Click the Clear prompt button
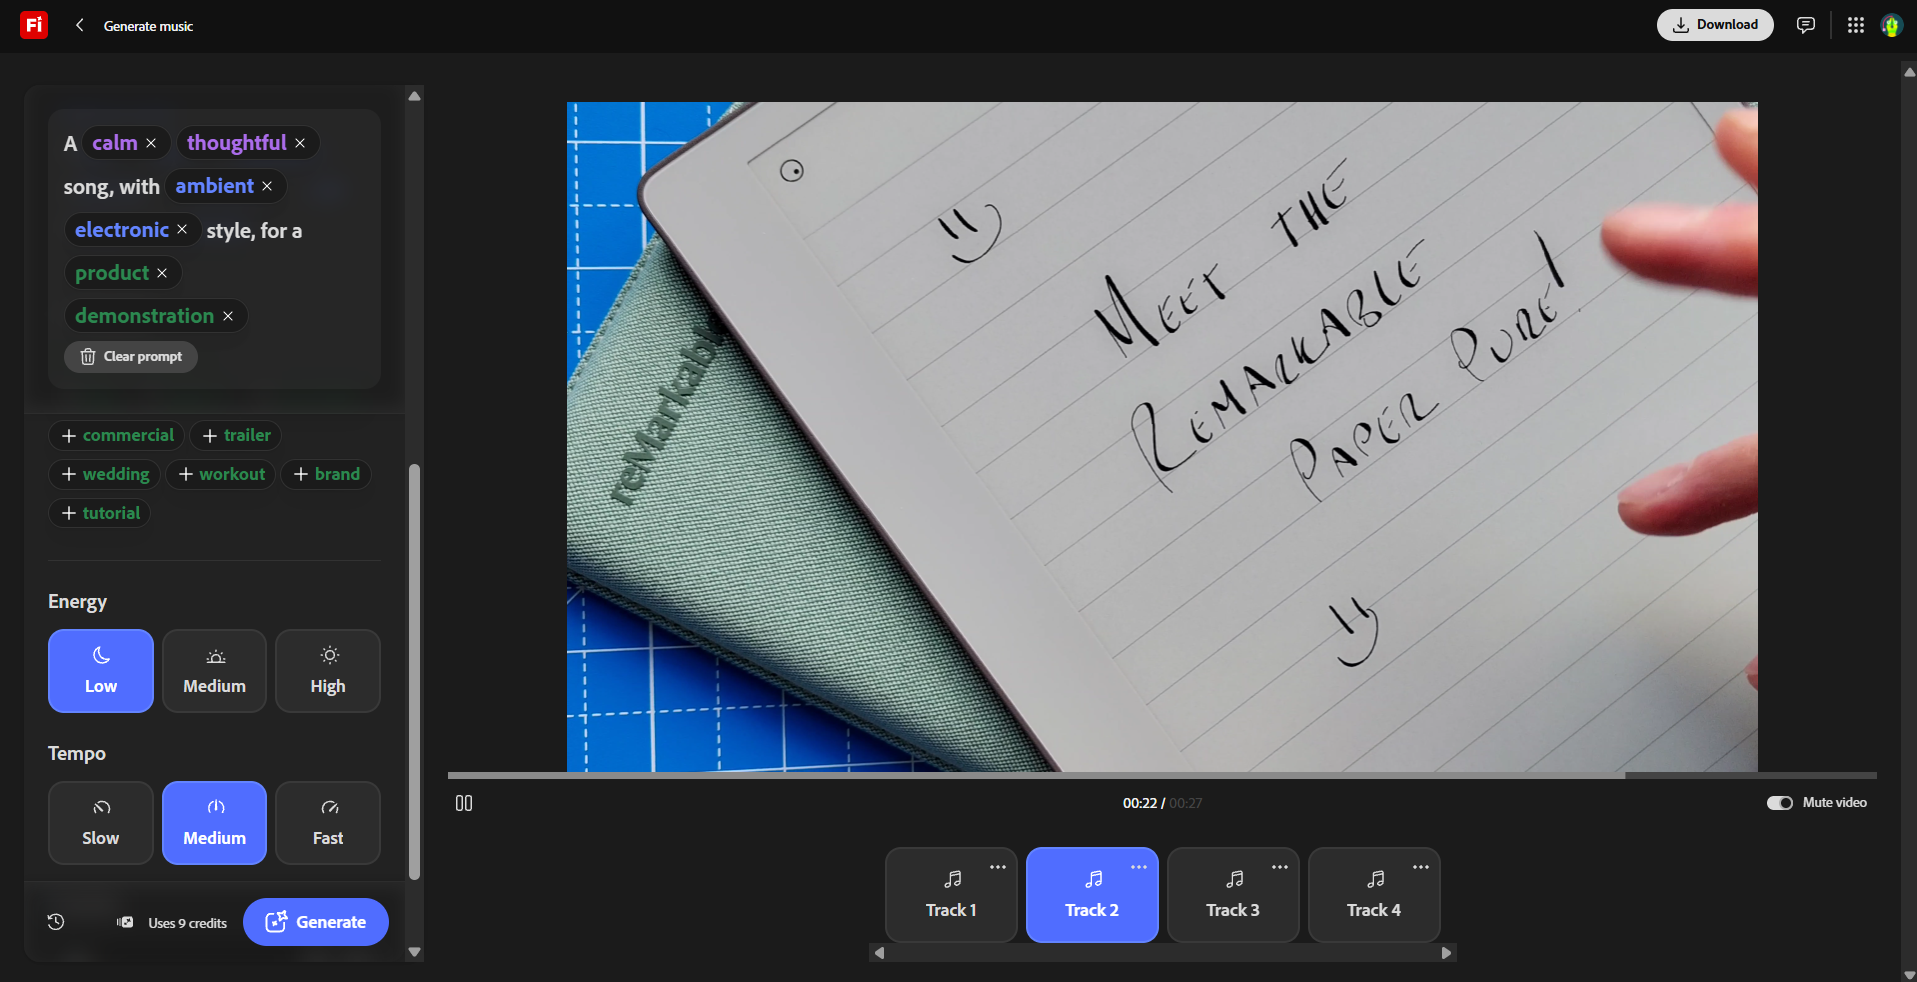 pyautogui.click(x=131, y=357)
